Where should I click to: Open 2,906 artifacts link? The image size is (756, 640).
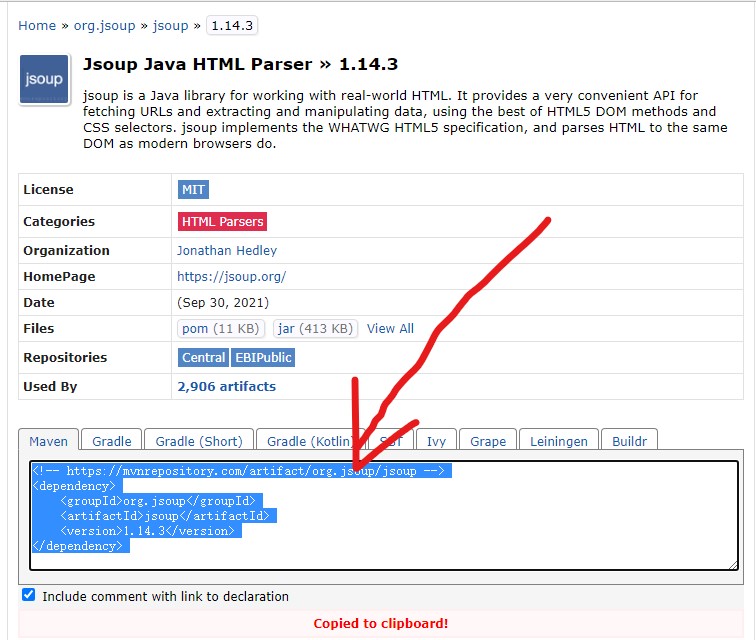[227, 386]
